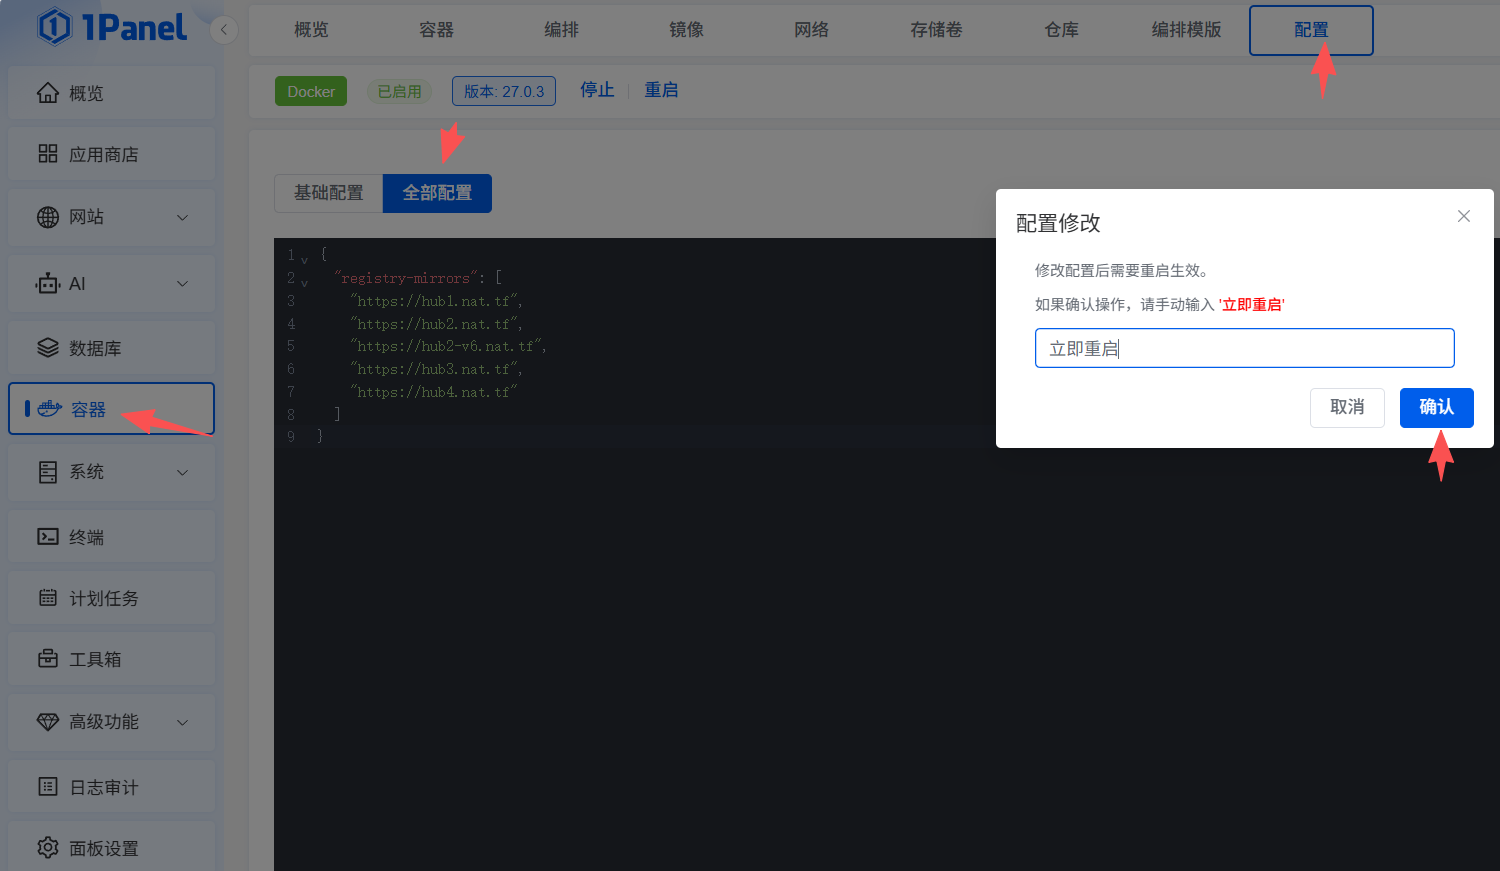1500x871 pixels.
Task: Click the panel settings gear icon
Action: [x=48, y=848]
